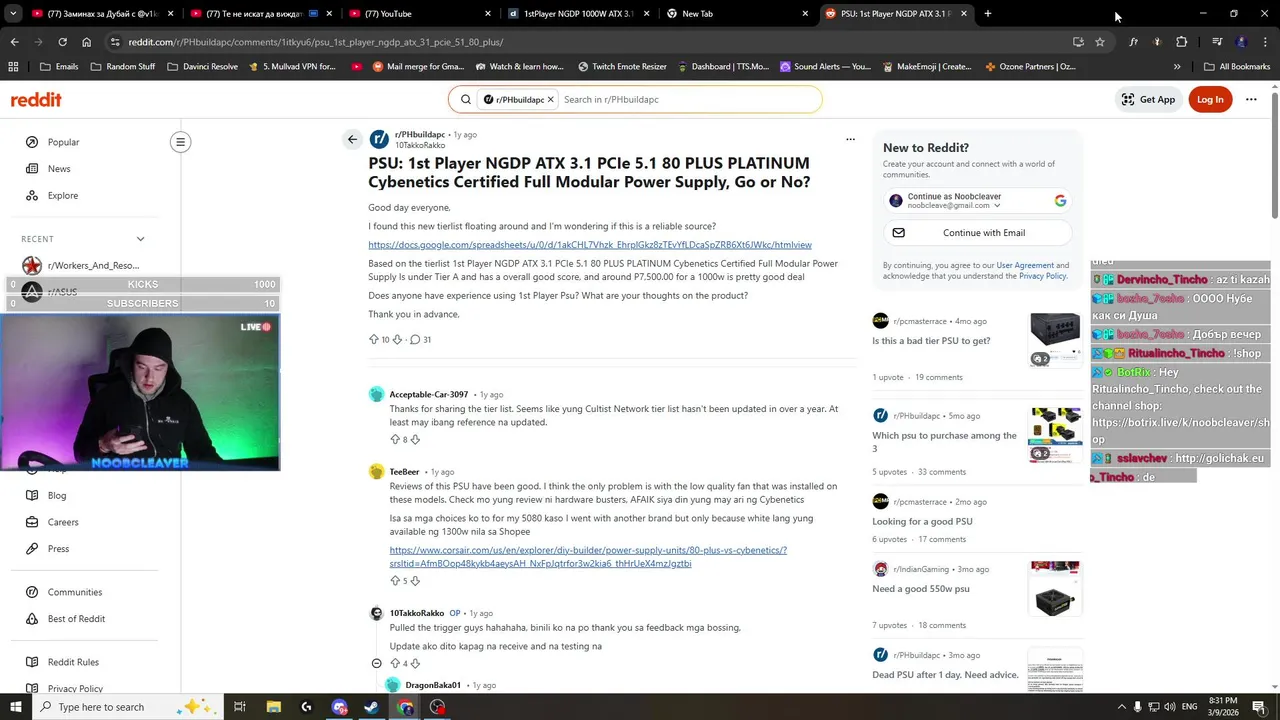
Task: Open the Reddit header three-dot menu
Action: 1251,99
